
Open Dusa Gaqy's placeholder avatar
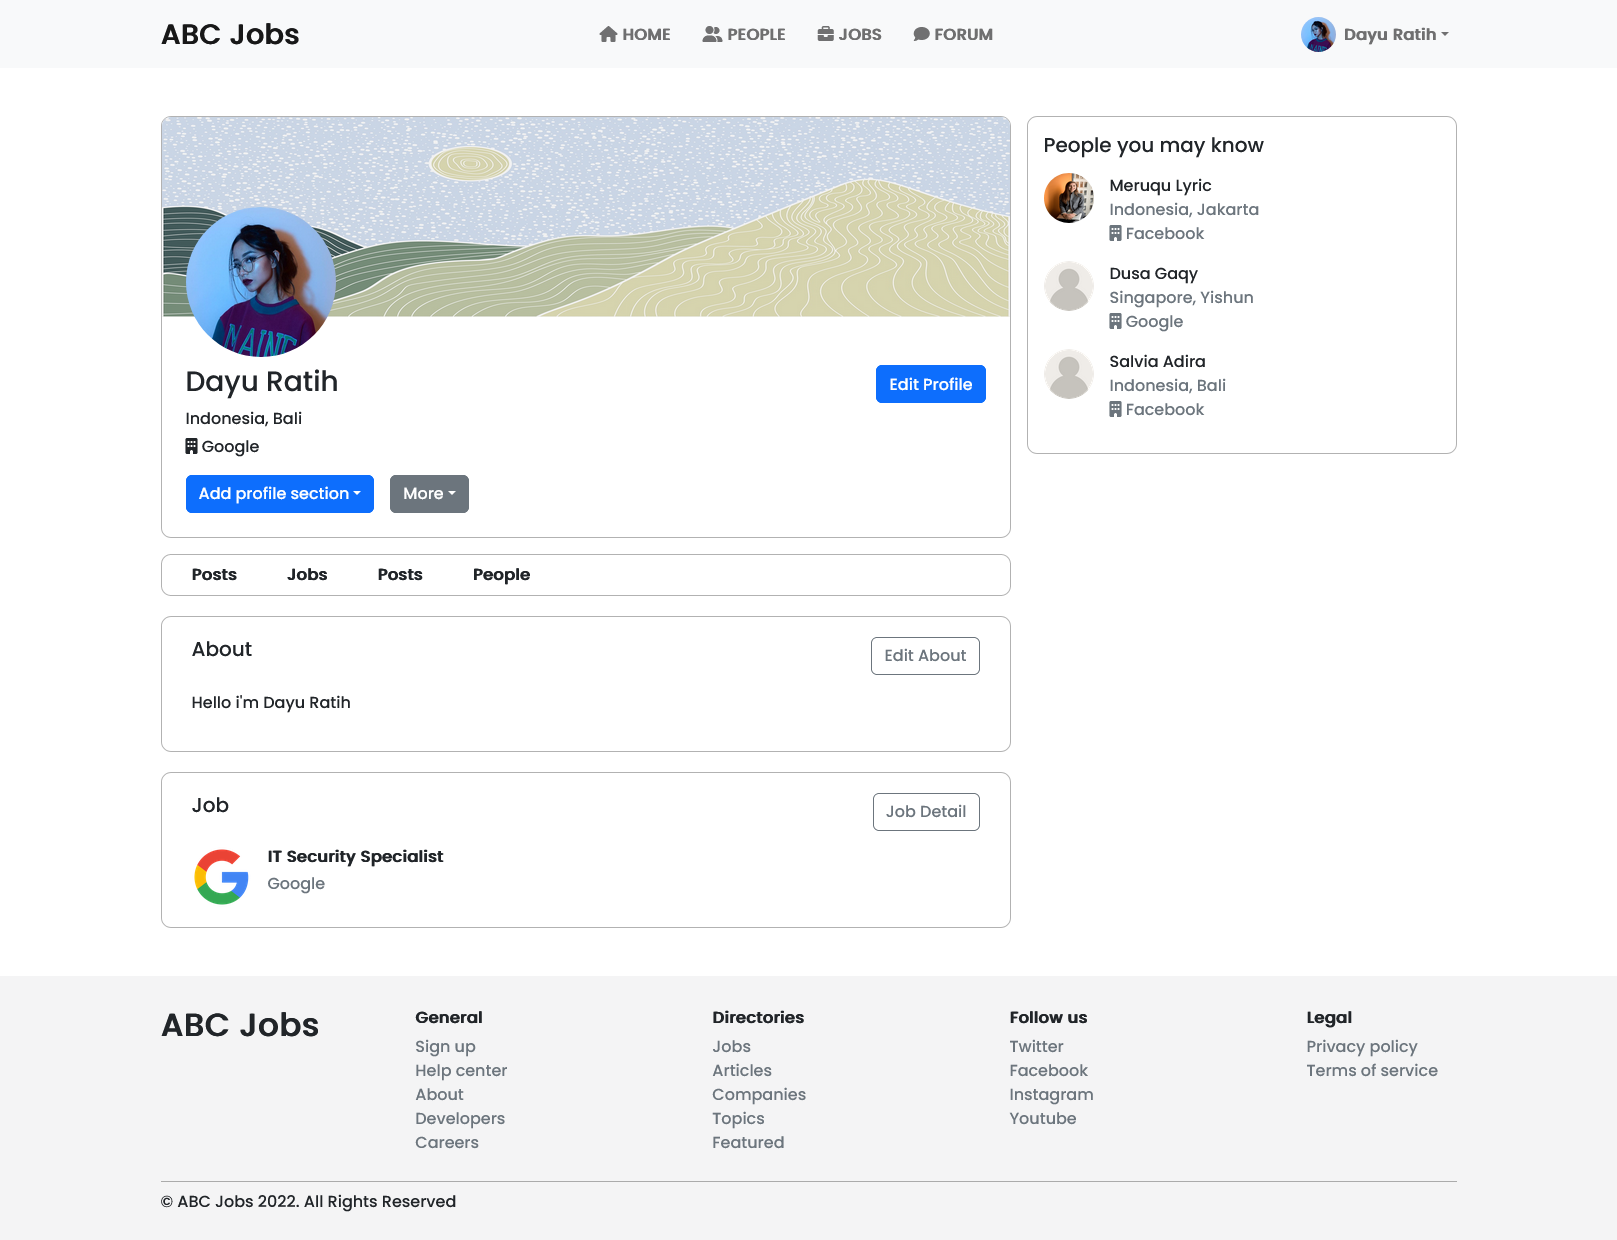coord(1069,286)
